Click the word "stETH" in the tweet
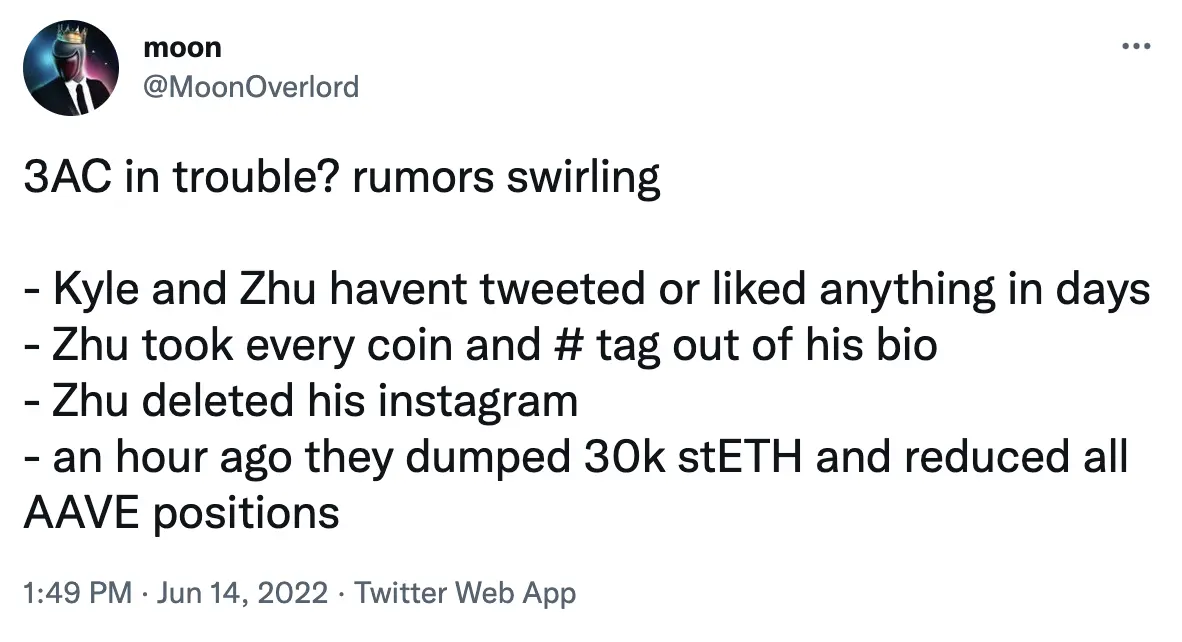Viewport: 1182px width, 642px height. [740, 457]
